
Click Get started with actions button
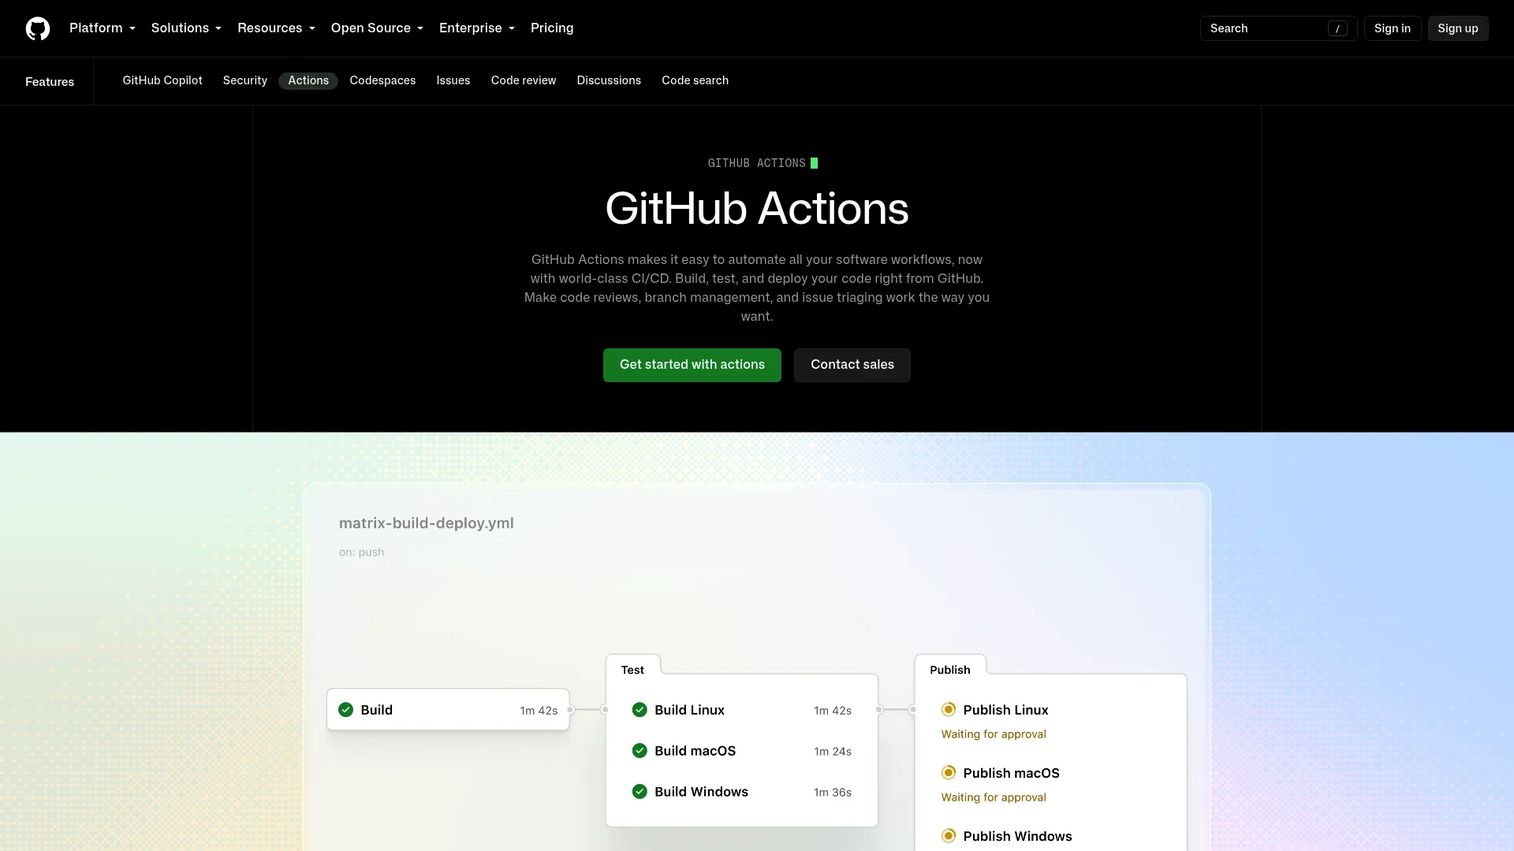click(692, 365)
